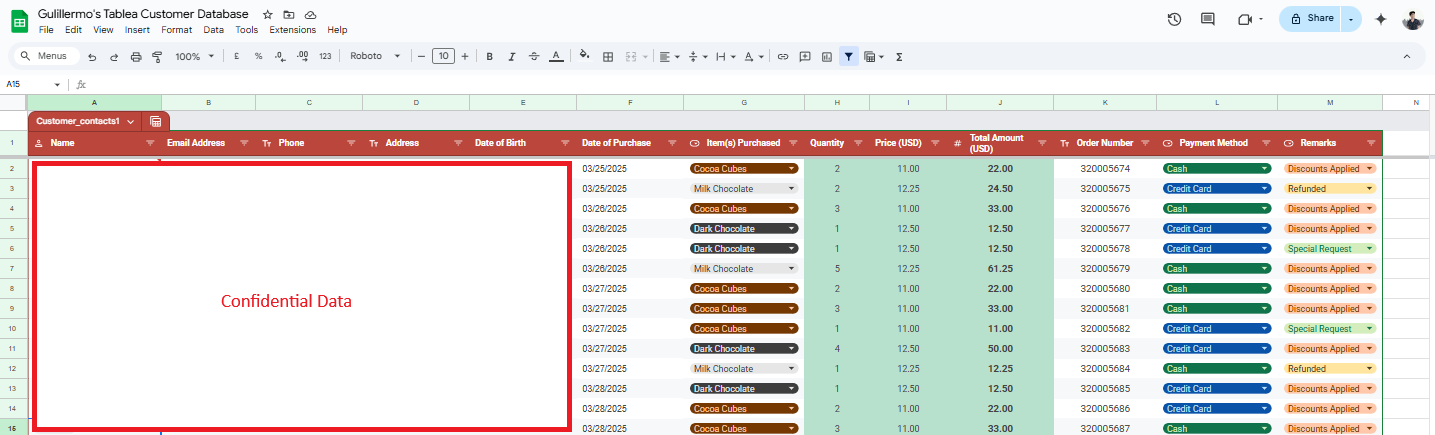Insert a chart using toolbar icon
This screenshot has height=435, width=1435.
[826, 57]
